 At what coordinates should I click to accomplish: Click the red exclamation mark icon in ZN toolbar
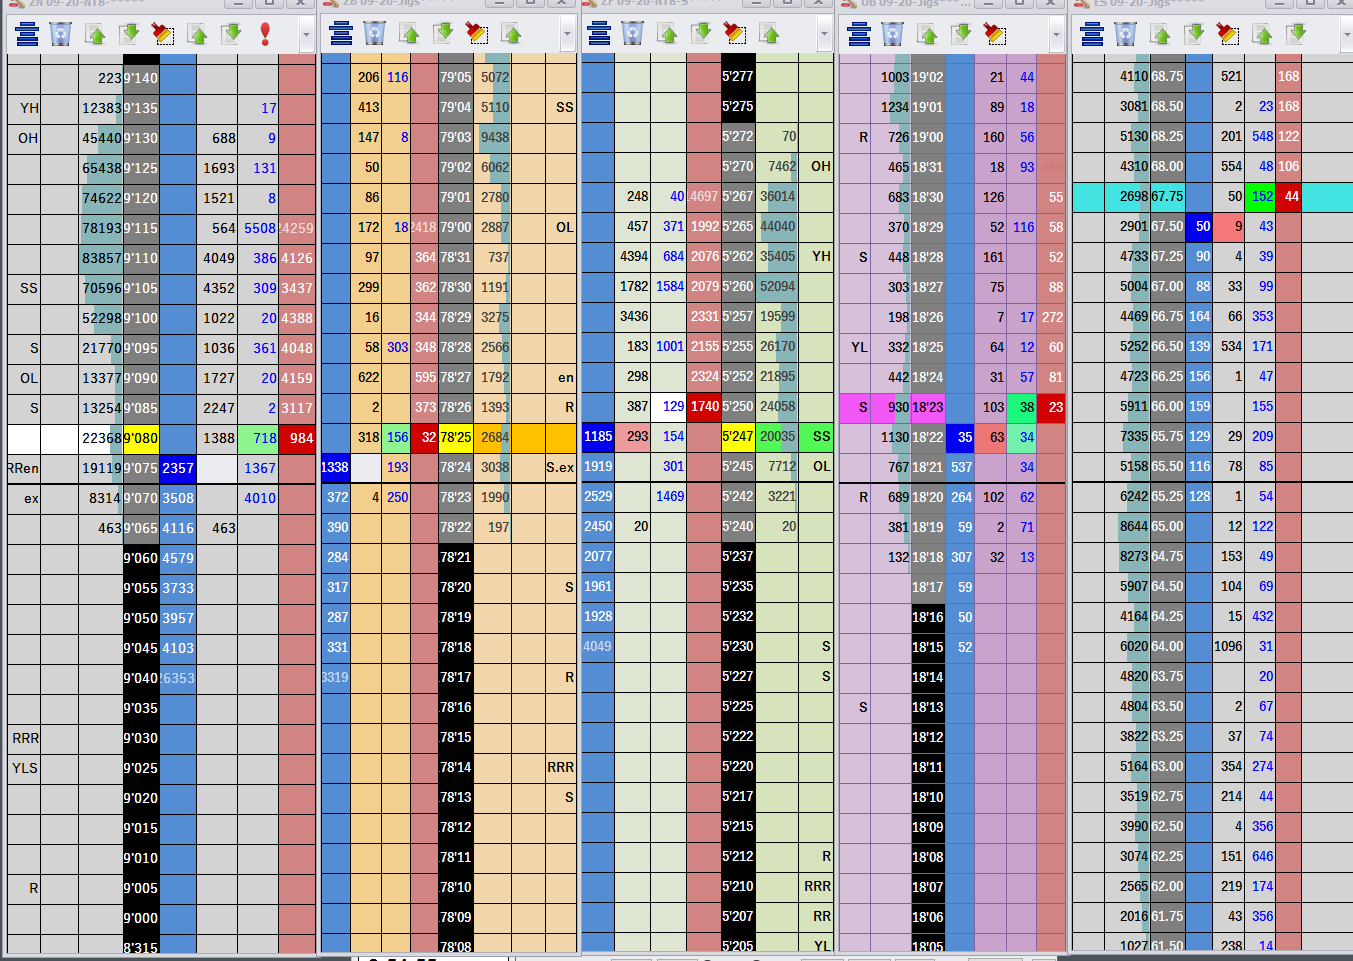(265, 35)
